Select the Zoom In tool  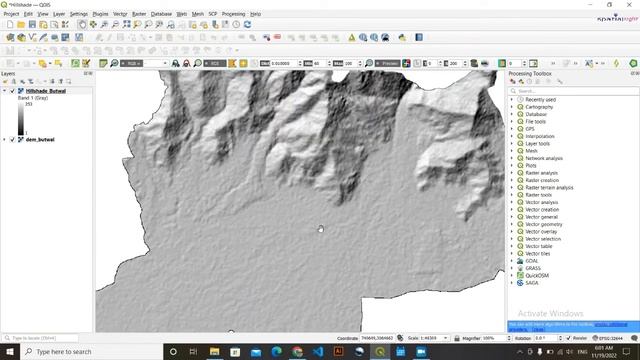tap(104, 24)
